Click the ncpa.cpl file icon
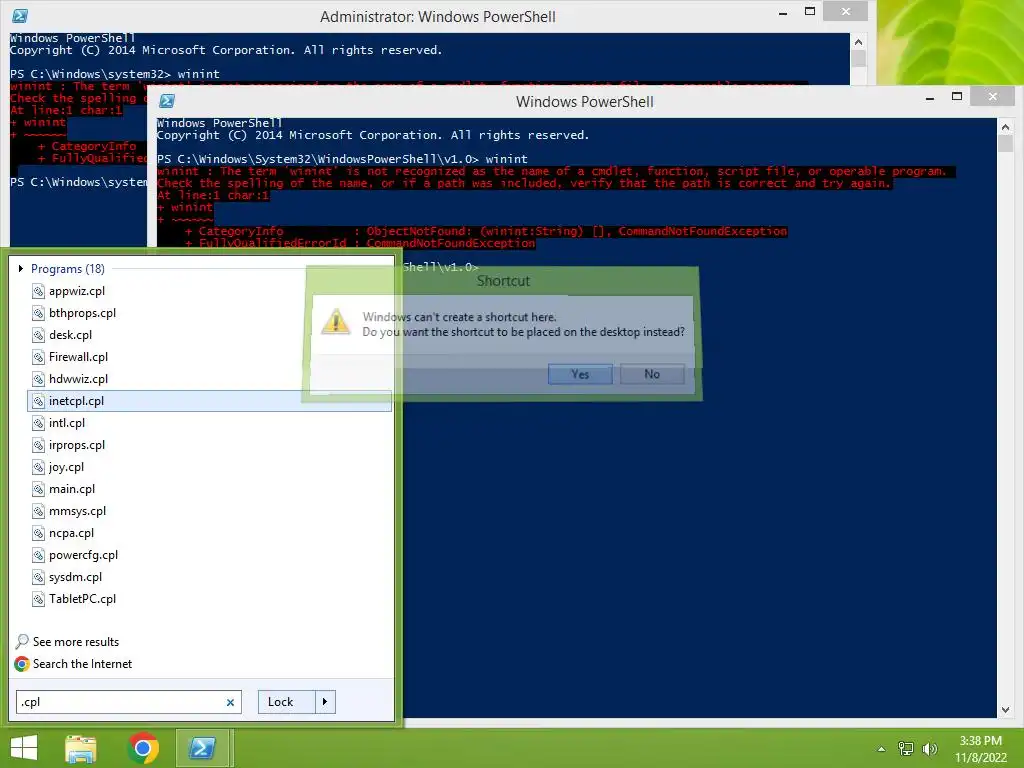Screen dimensions: 1024x768 pos(39,533)
